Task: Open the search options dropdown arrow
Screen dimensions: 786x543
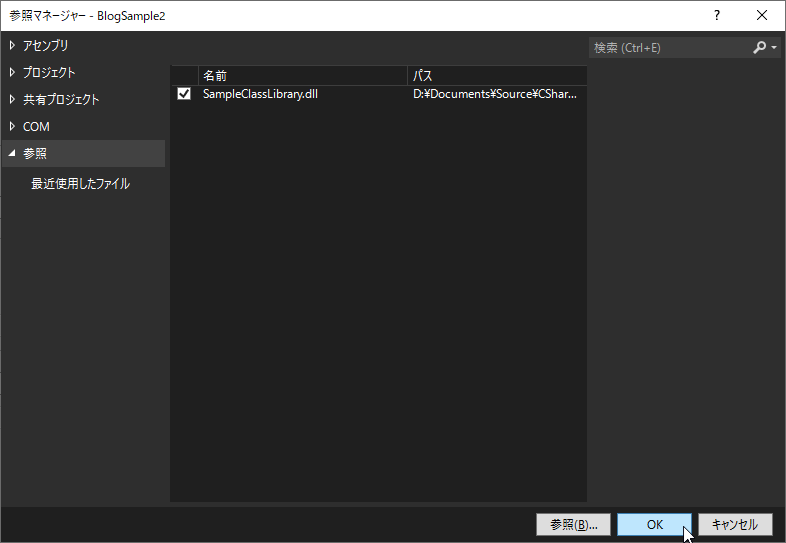Action: pyautogui.click(x=774, y=48)
